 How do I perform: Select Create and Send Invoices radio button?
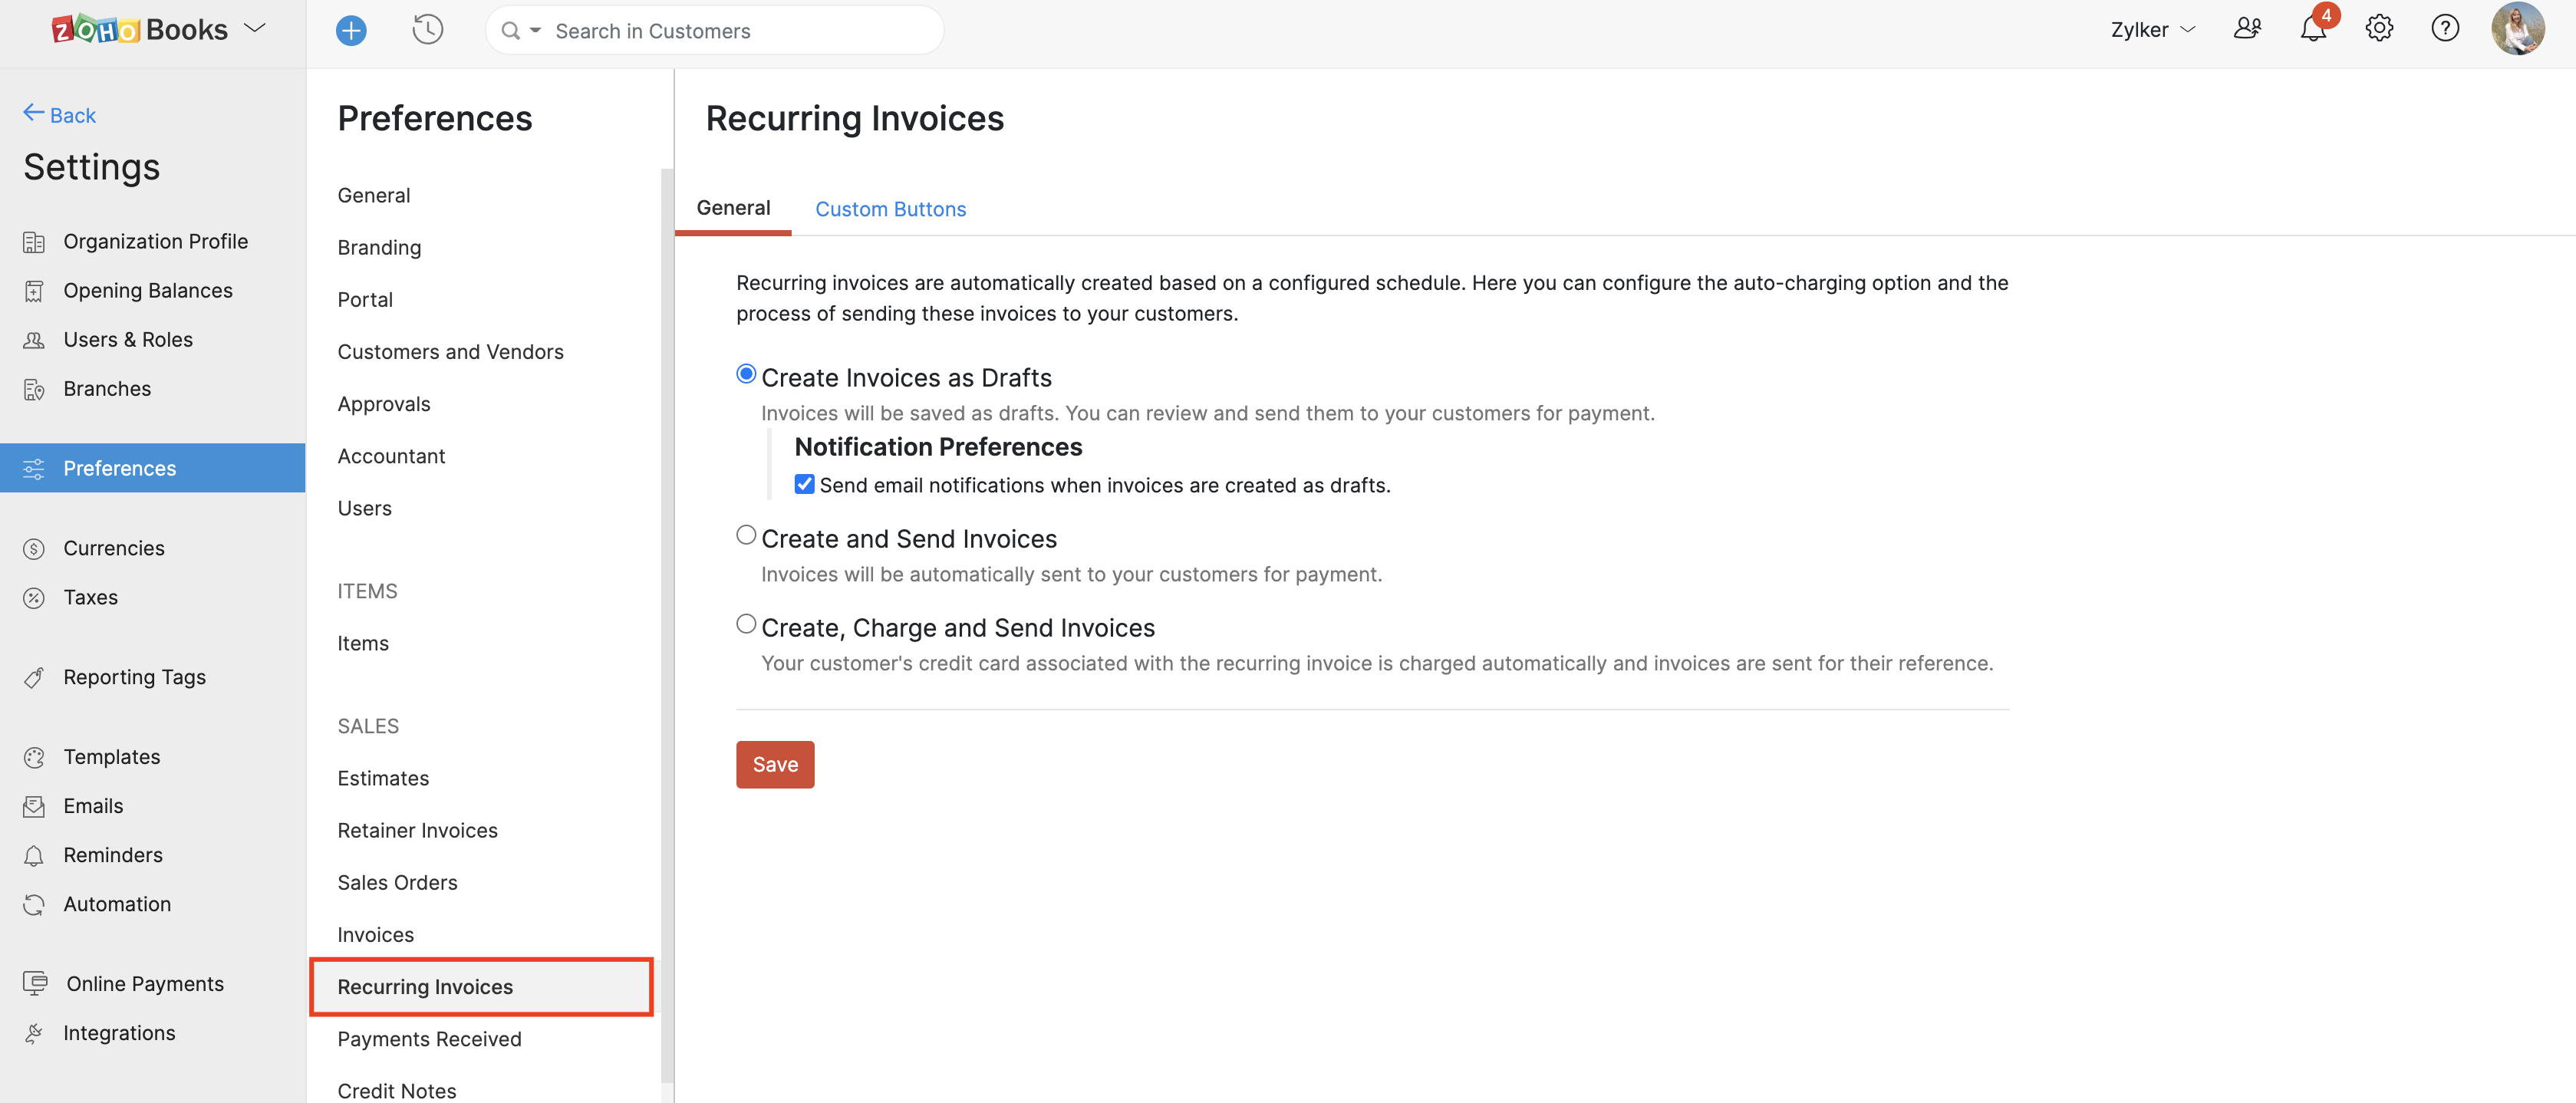click(x=746, y=535)
